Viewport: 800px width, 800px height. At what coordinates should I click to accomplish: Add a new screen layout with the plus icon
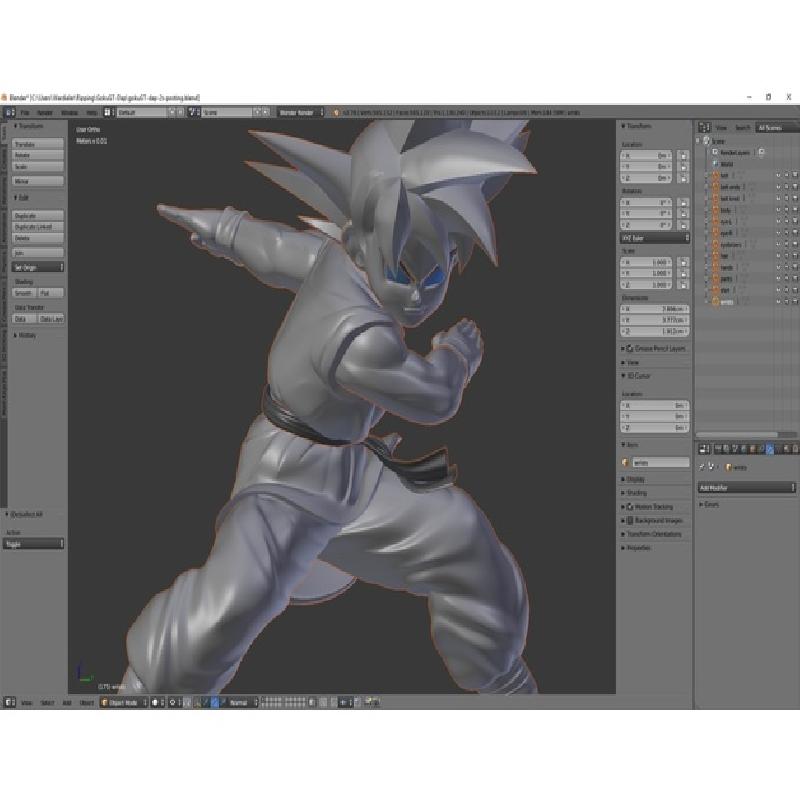(x=172, y=112)
